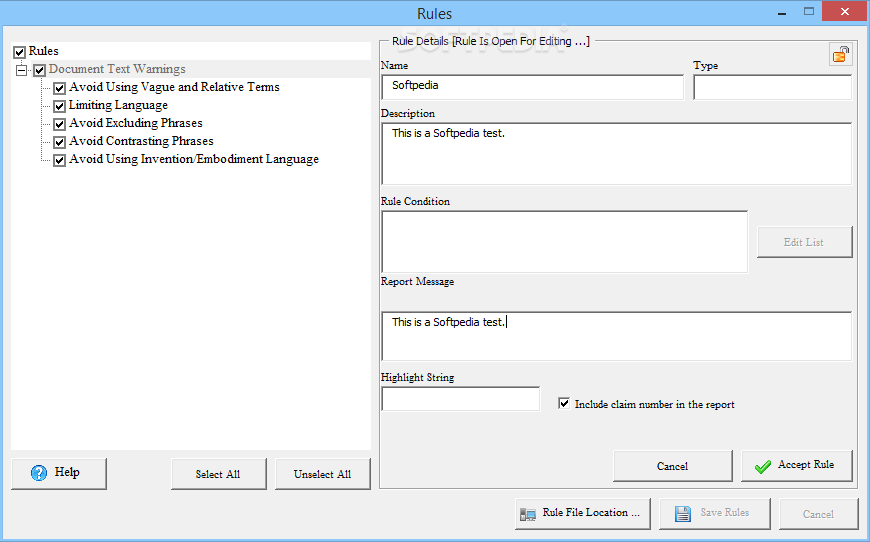Click the computer icon on Rule File Location
870x542 pixels.
click(x=528, y=514)
